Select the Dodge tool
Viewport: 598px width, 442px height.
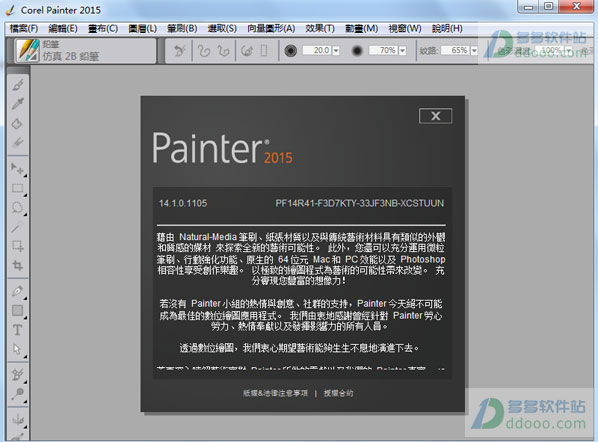click(x=18, y=394)
